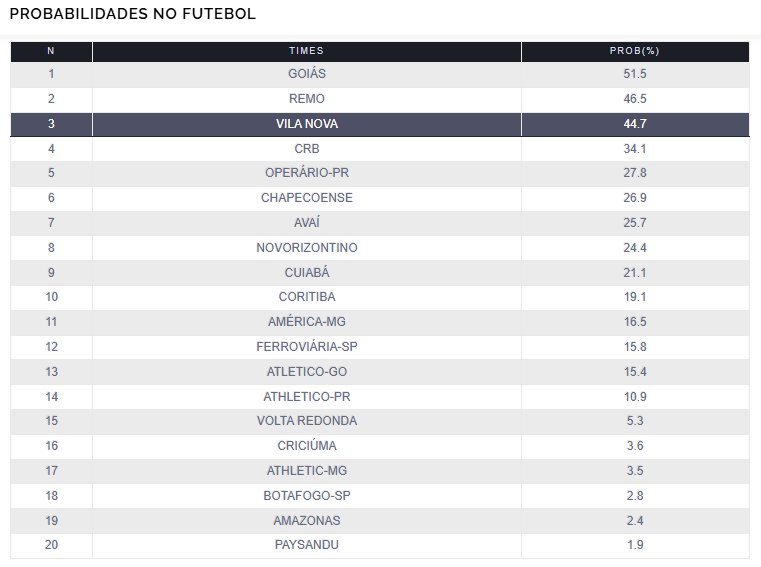
Task: Click the CUIABÁ team entry
Action: pyautogui.click(x=307, y=272)
